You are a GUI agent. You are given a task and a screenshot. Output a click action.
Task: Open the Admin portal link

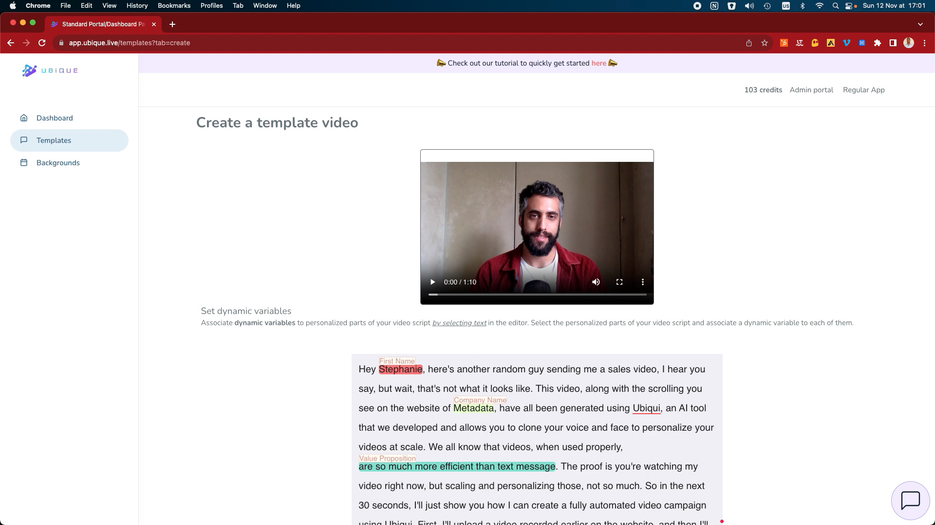point(811,90)
